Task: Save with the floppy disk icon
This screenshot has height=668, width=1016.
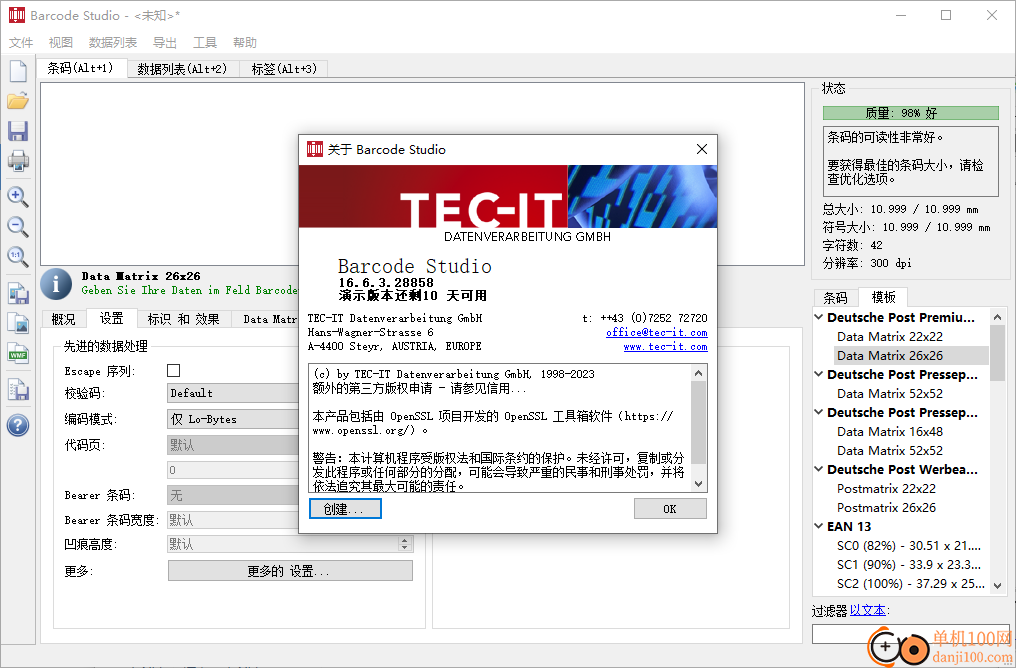Action: [17, 131]
